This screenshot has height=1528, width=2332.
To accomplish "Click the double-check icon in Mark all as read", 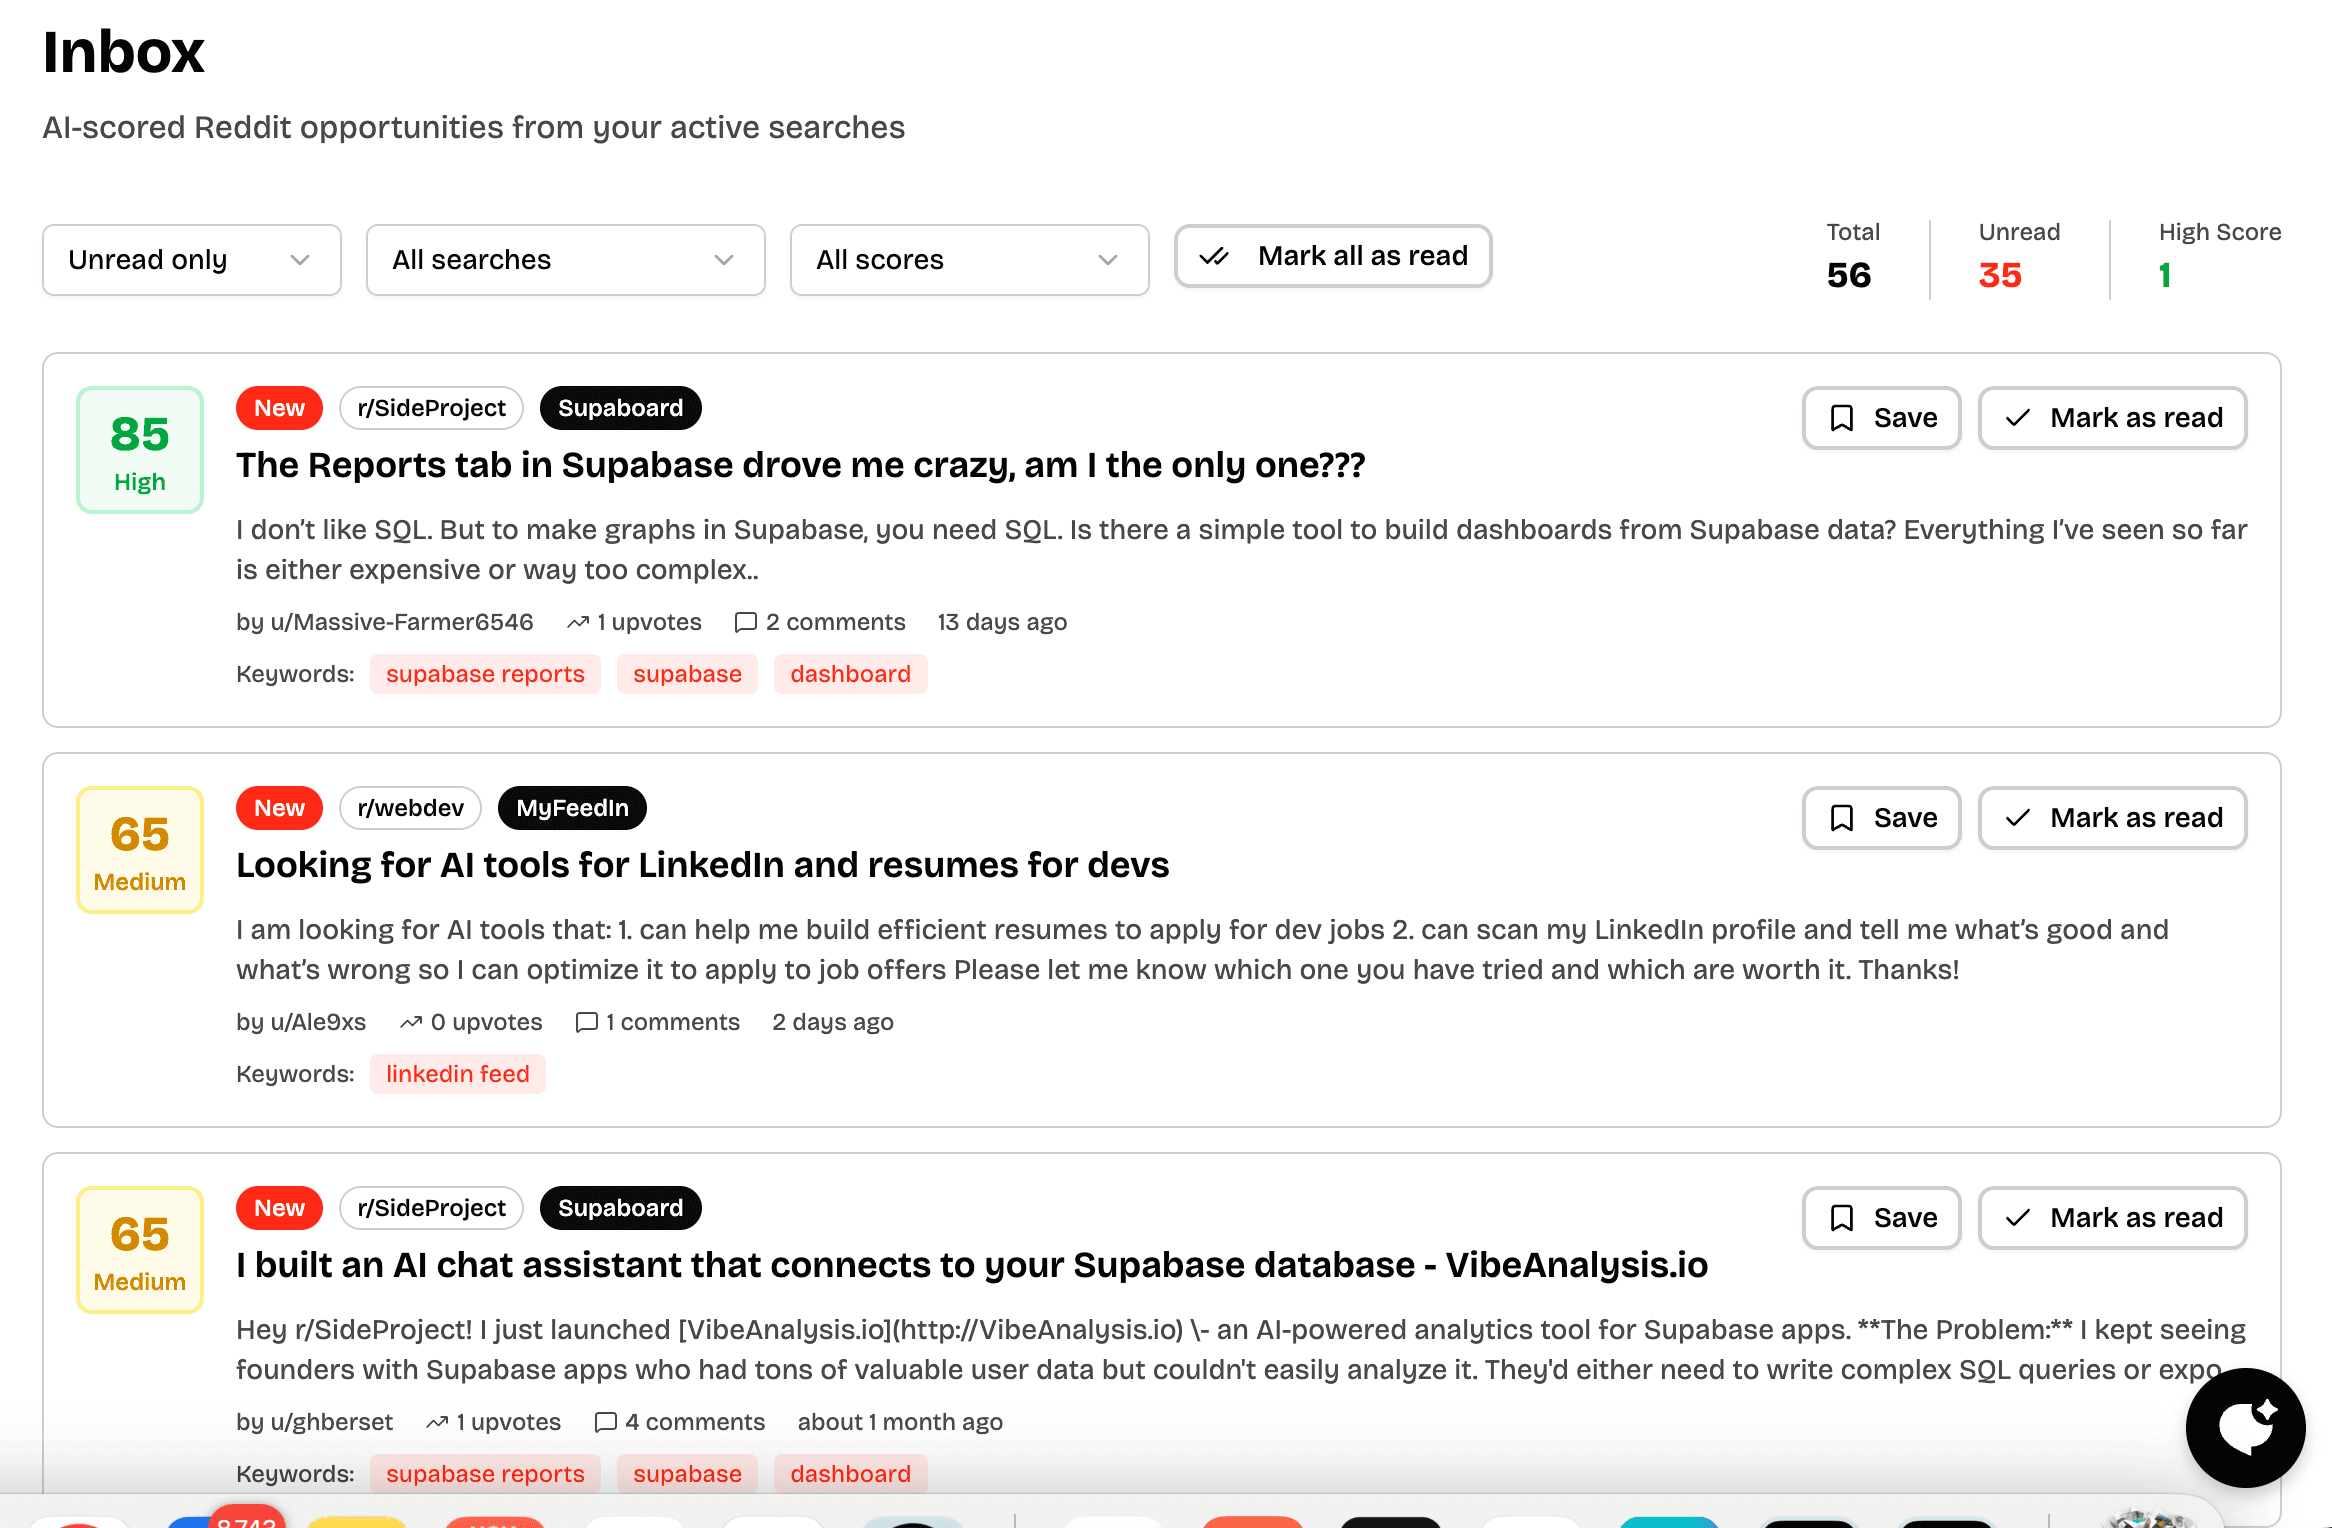I will pyautogui.click(x=1214, y=257).
